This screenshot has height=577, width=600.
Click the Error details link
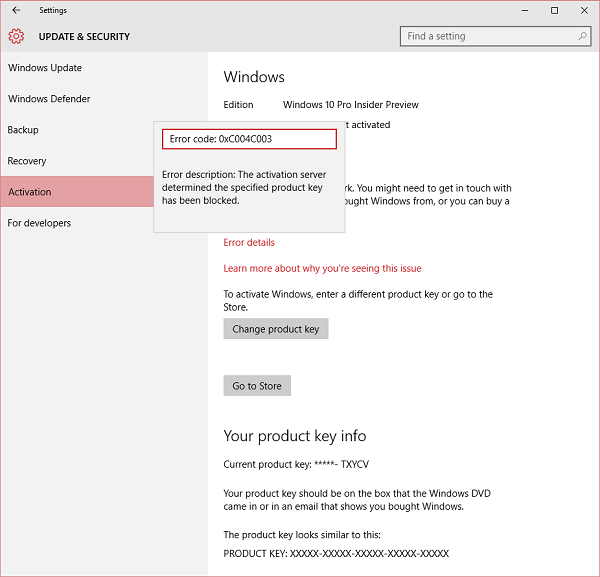point(249,243)
